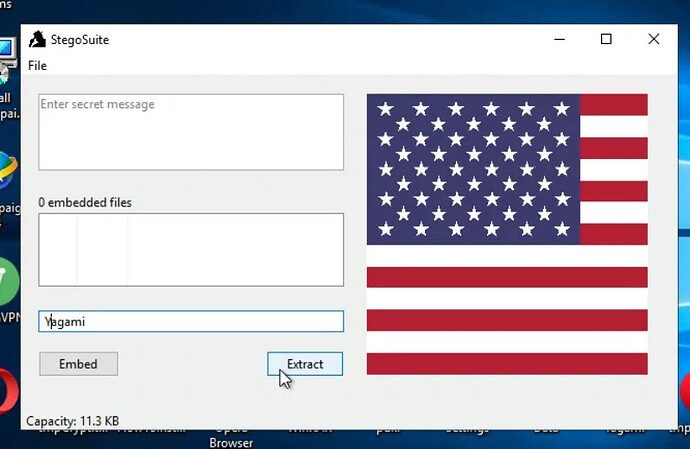The width and height of the screenshot is (690, 449).
Task: Click the computer monitor desktop icon
Action: [7, 50]
